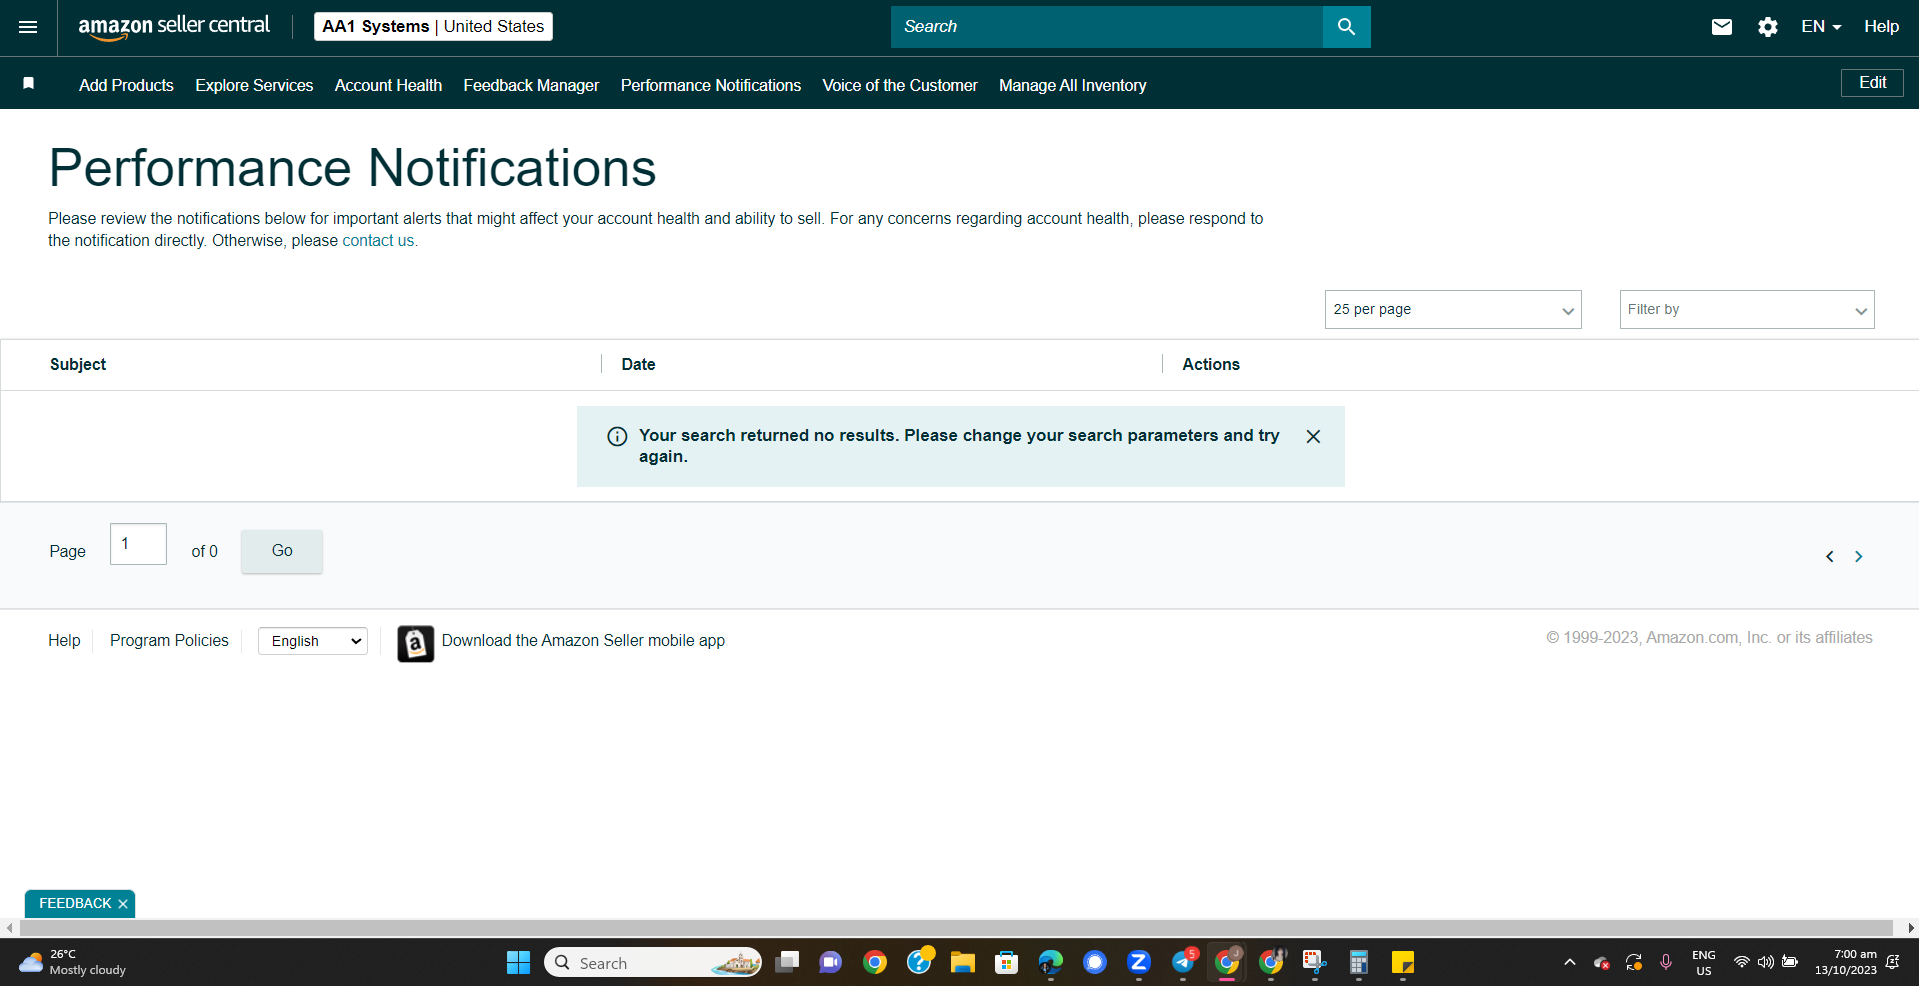This screenshot has height=986, width=1919.
Task: Click the Edit button in nav bar
Action: click(1872, 83)
